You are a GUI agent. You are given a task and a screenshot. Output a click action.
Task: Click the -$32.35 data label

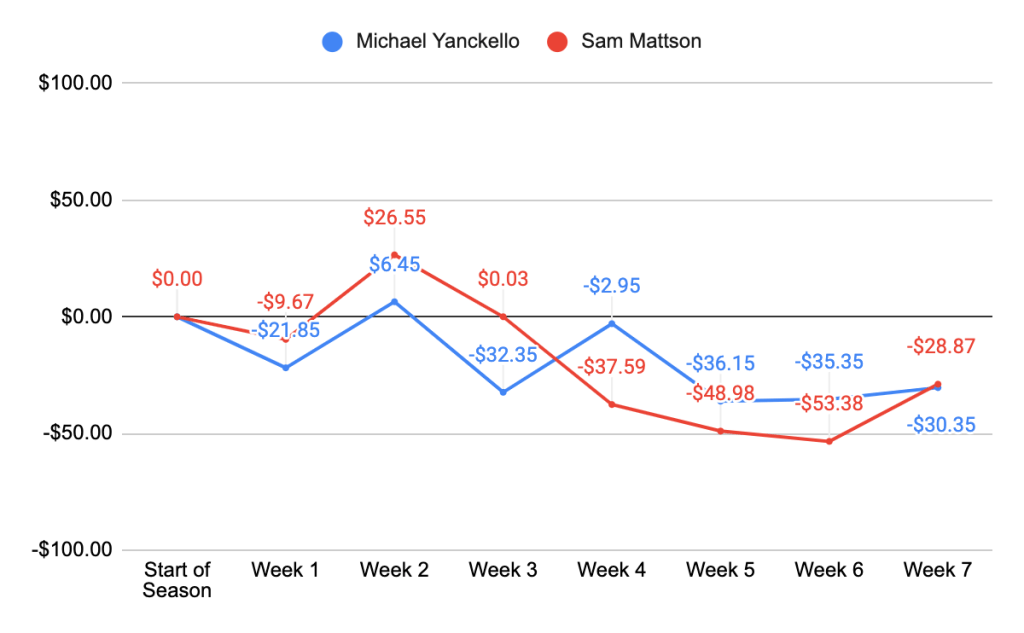pos(503,354)
